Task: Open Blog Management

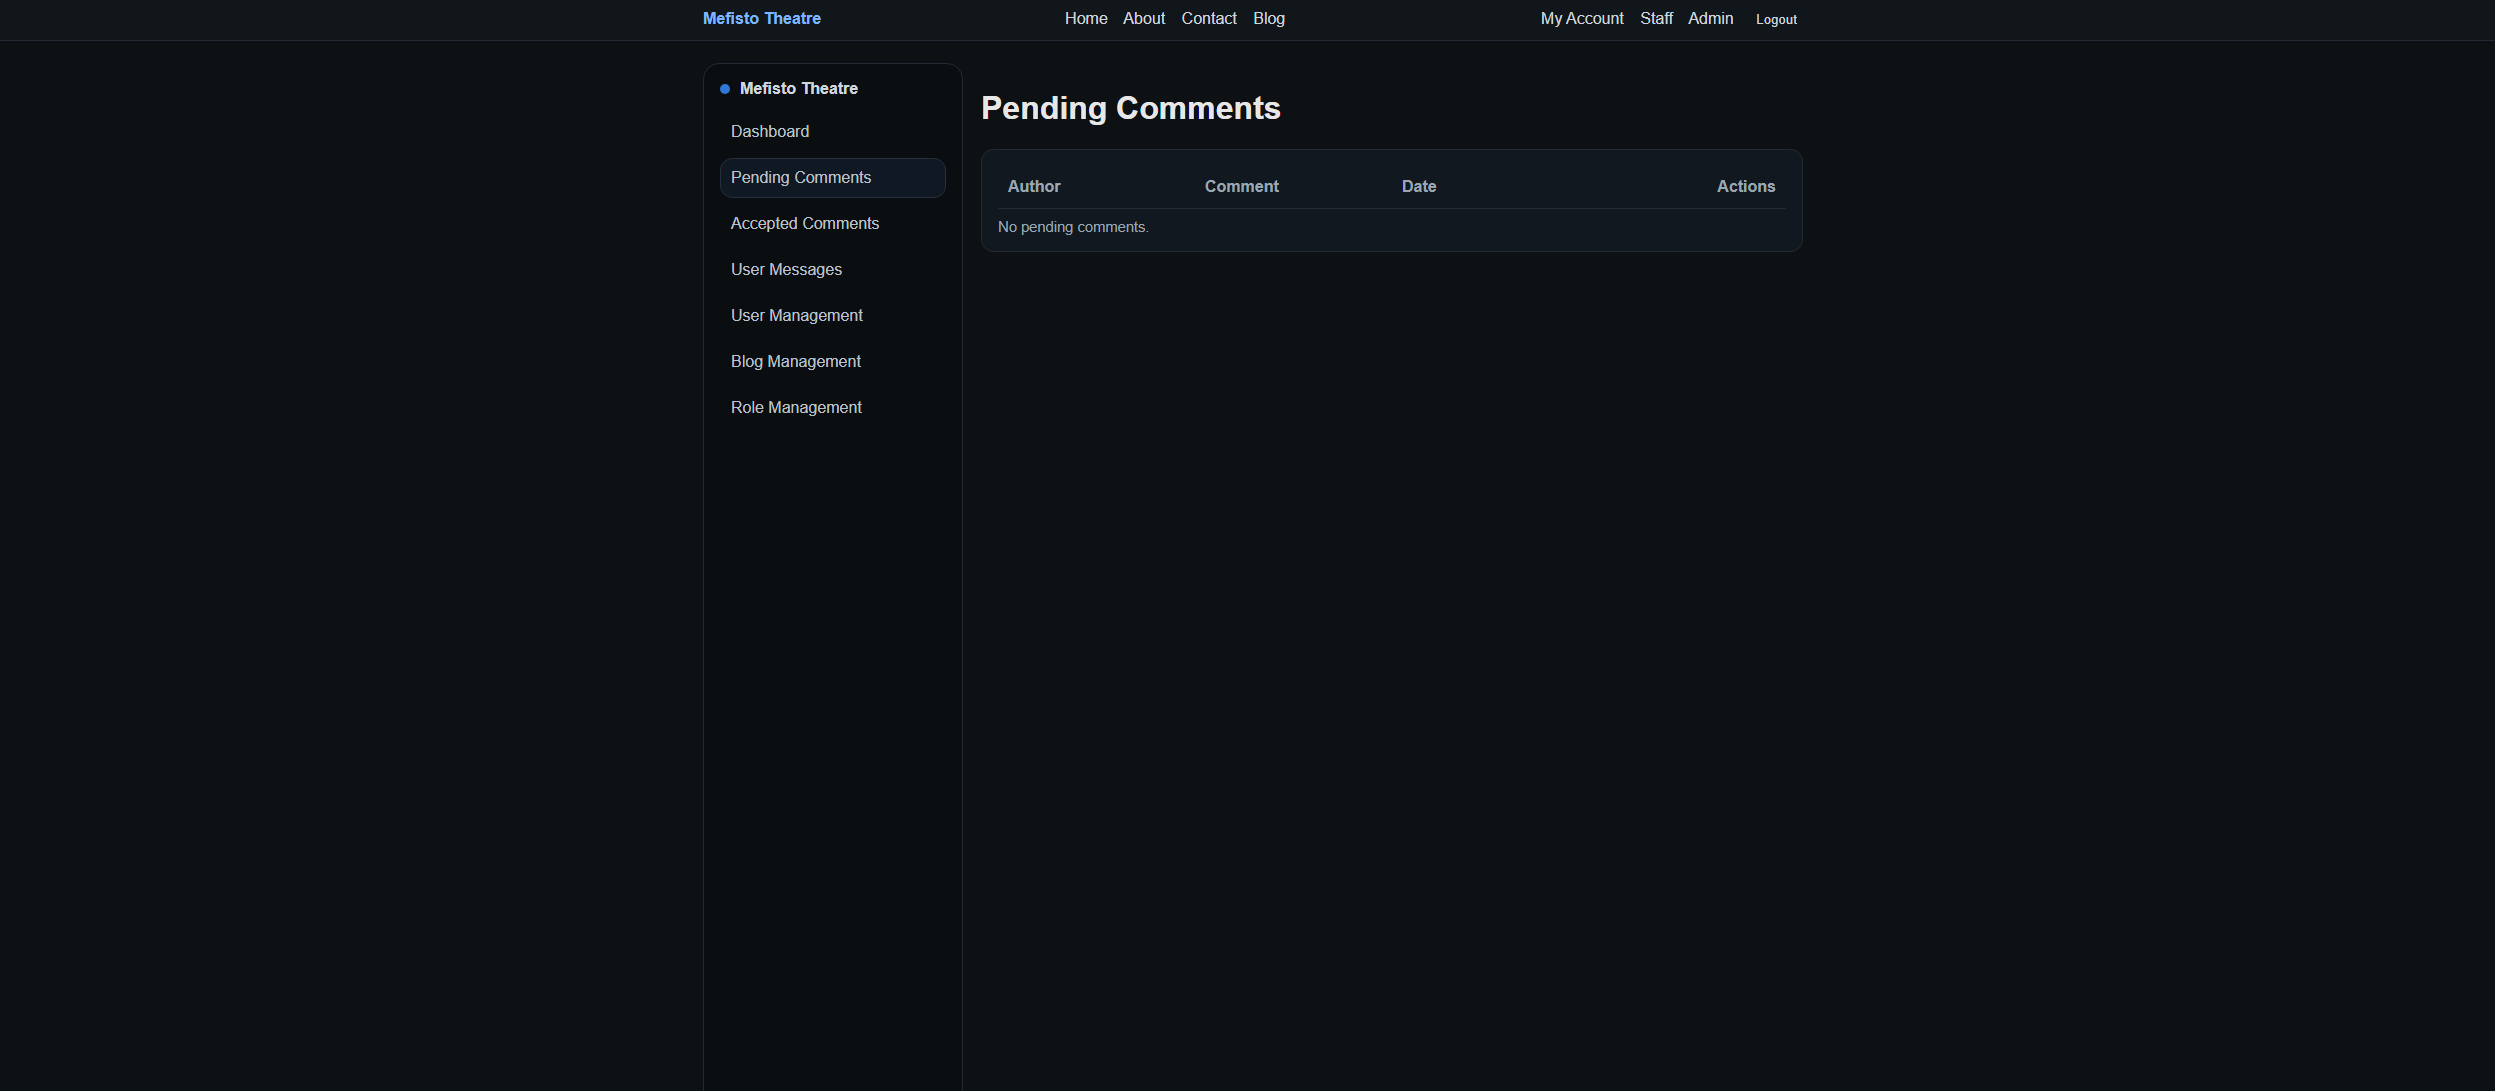Action: 795,361
